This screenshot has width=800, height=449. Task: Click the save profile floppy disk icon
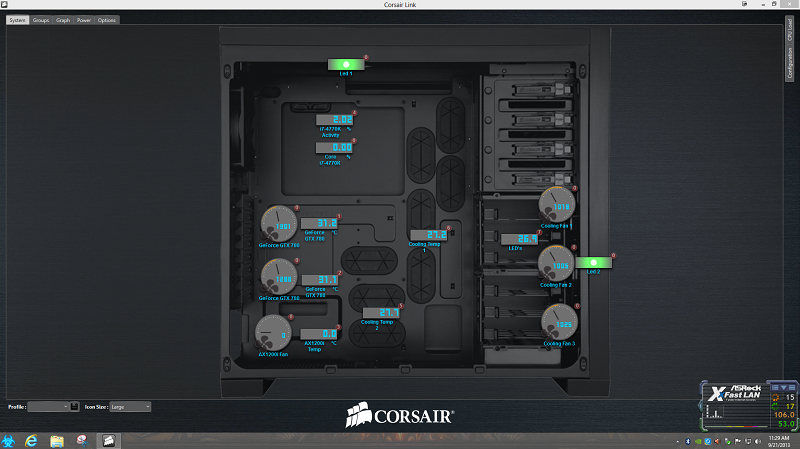coord(74,407)
